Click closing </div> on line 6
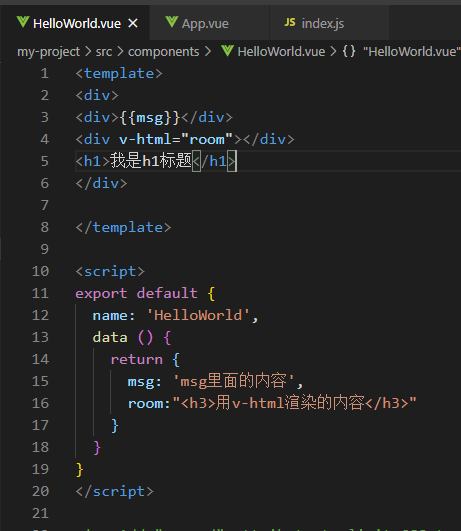The image size is (461, 531). pyautogui.click(x=101, y=184)
